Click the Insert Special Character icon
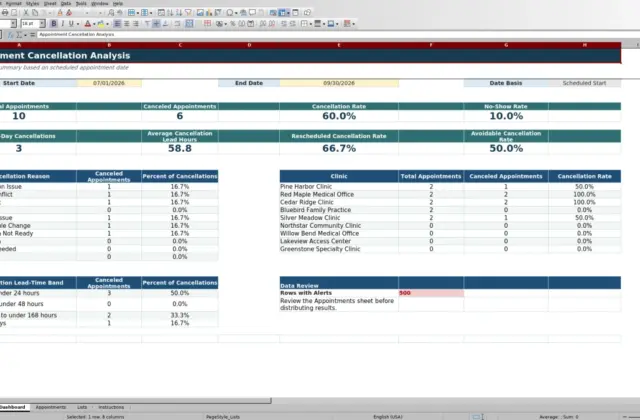 (230, 13)
